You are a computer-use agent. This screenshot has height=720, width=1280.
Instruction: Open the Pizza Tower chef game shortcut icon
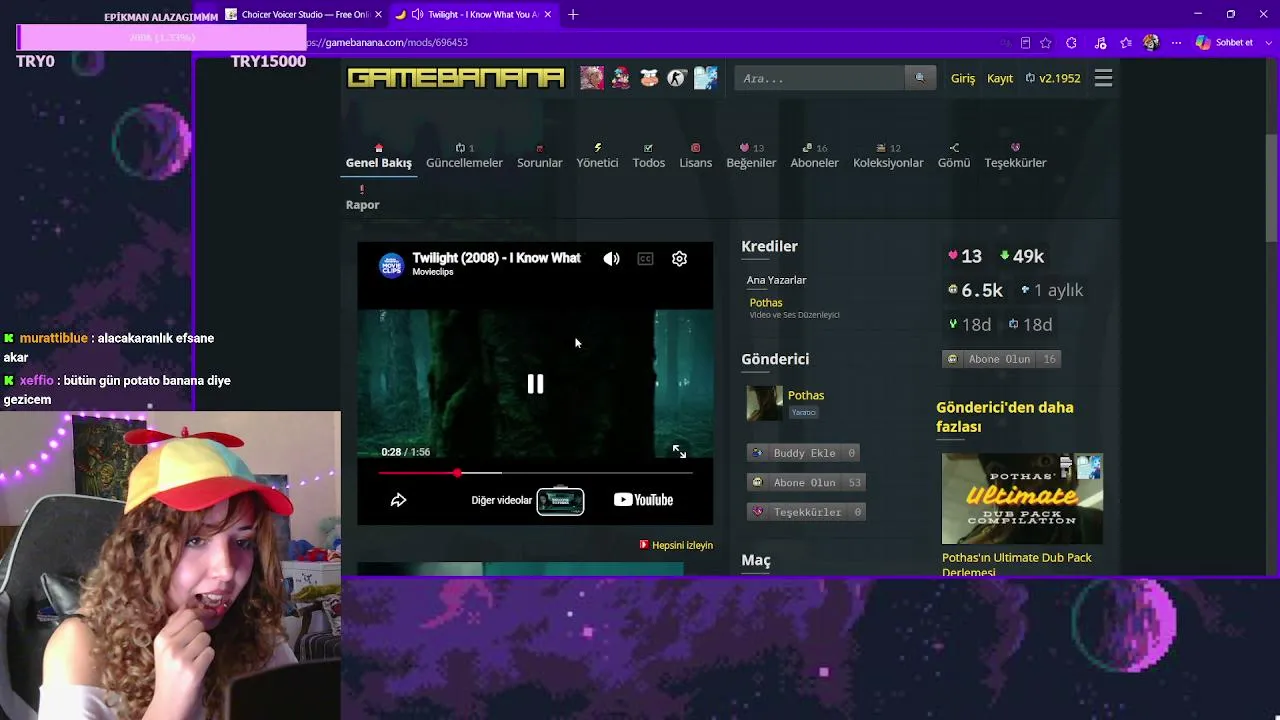coord(649,78)
